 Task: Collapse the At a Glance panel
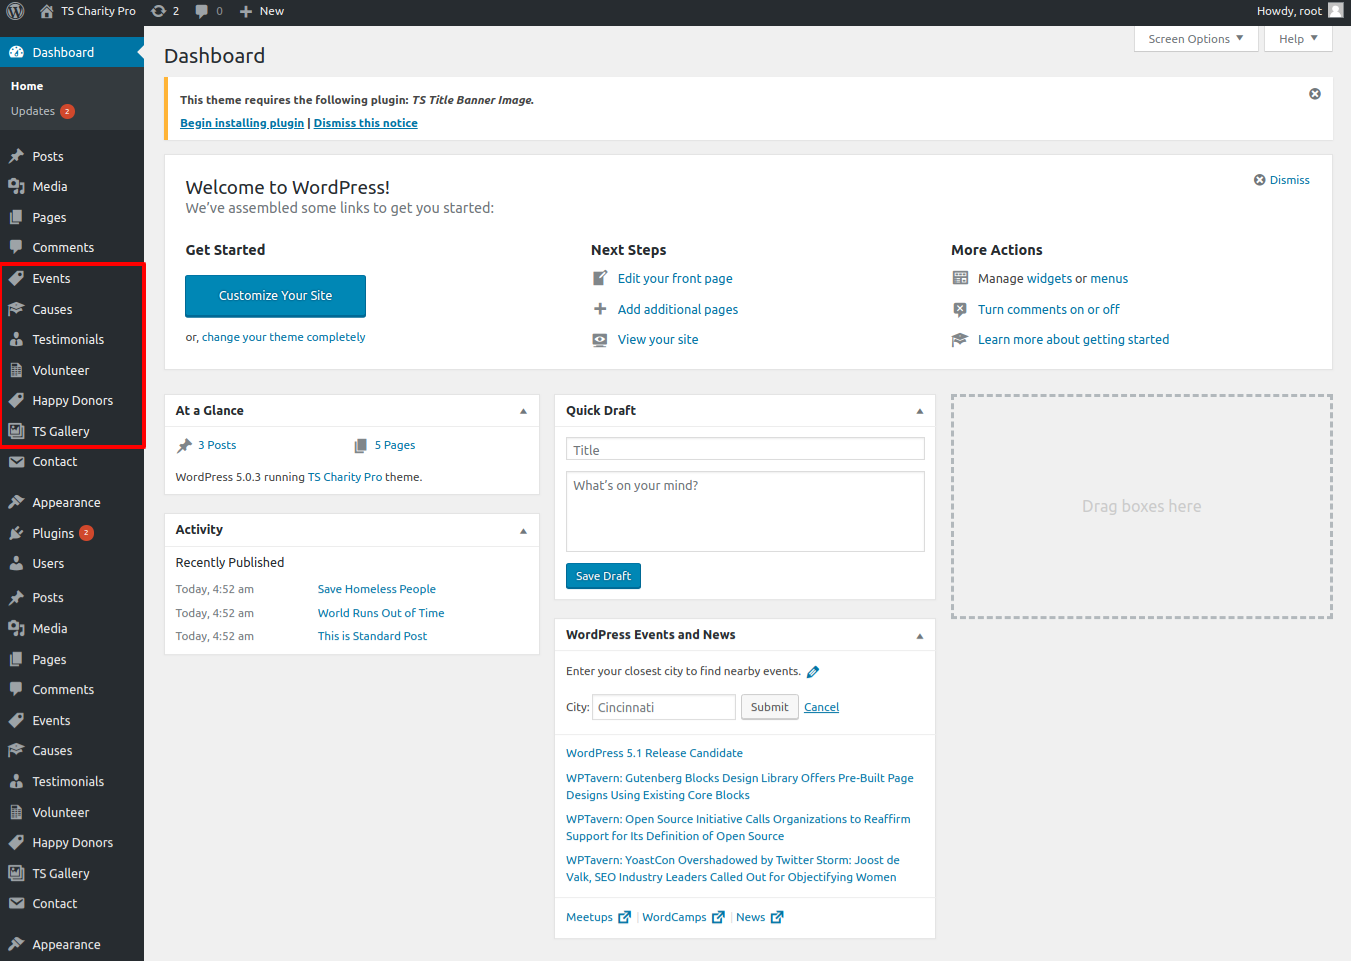coord(523,411)
